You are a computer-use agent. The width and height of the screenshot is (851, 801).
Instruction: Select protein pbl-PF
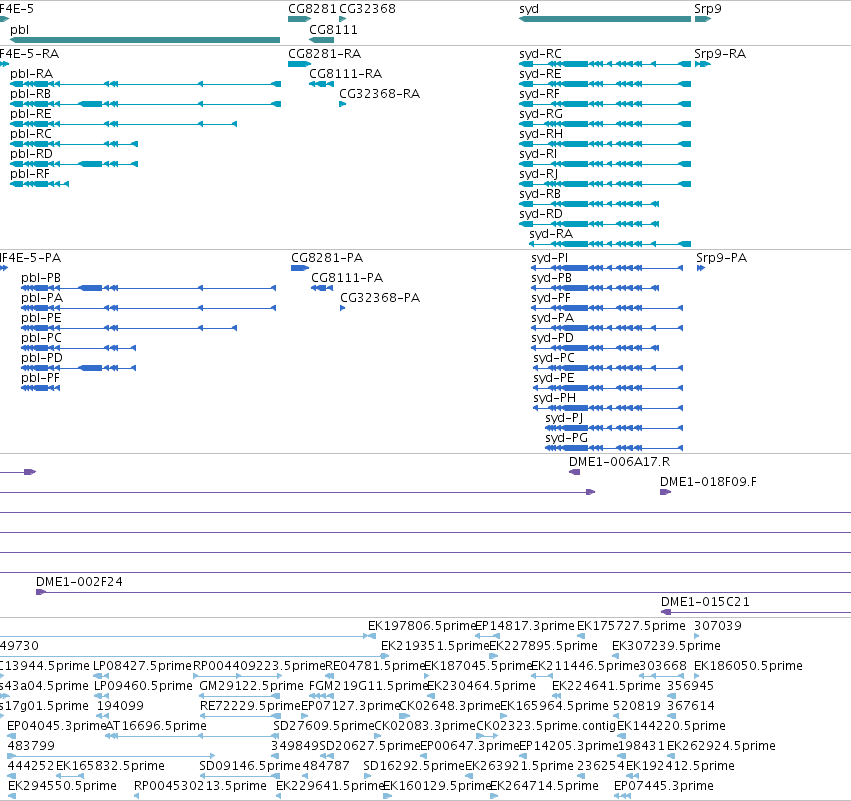[x=40, y=388]
